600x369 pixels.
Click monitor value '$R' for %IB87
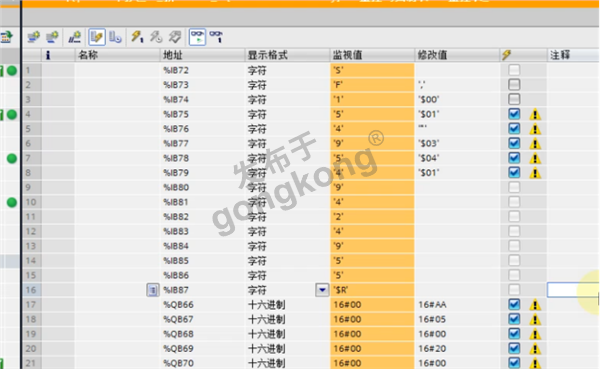(x=341, y=290)
